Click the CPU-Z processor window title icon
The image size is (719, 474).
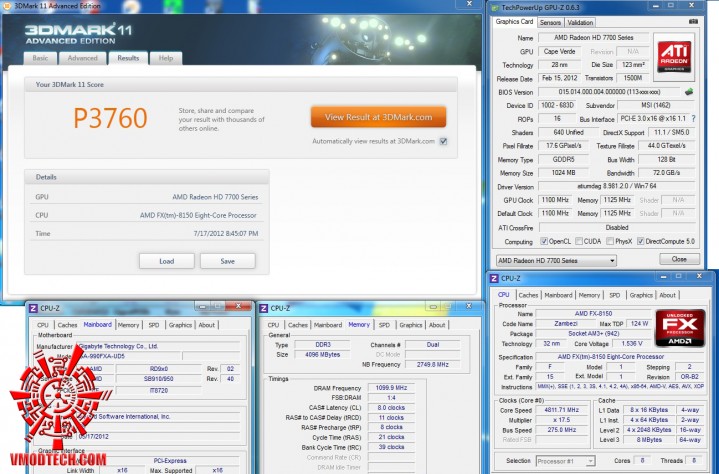494,278
